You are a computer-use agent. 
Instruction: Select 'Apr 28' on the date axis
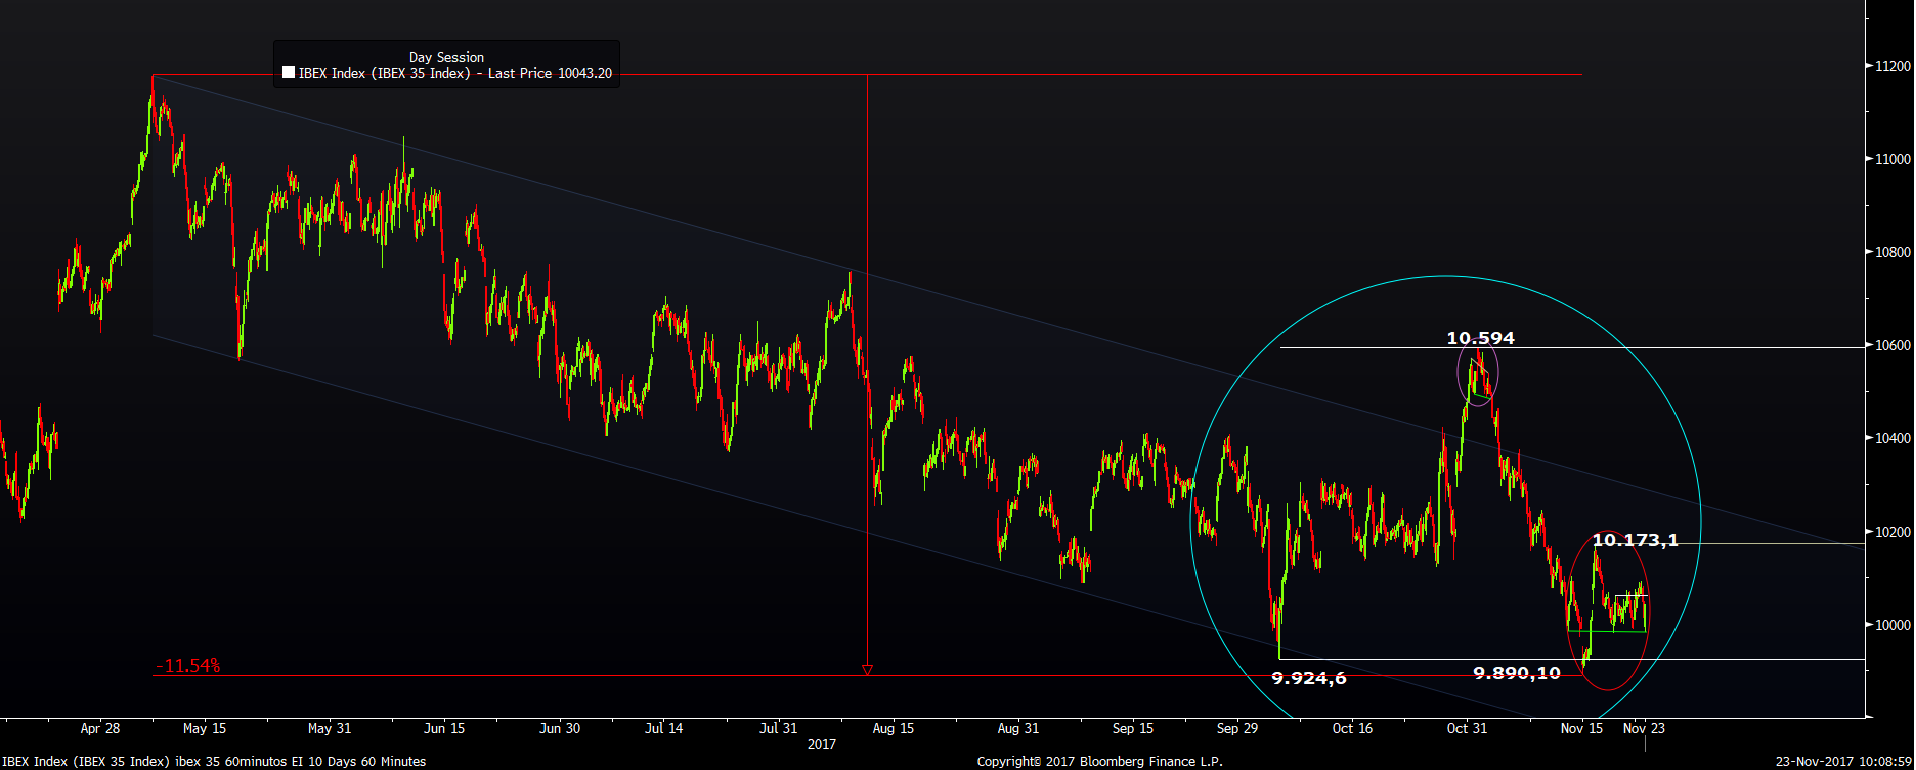[x=100, y=728]
